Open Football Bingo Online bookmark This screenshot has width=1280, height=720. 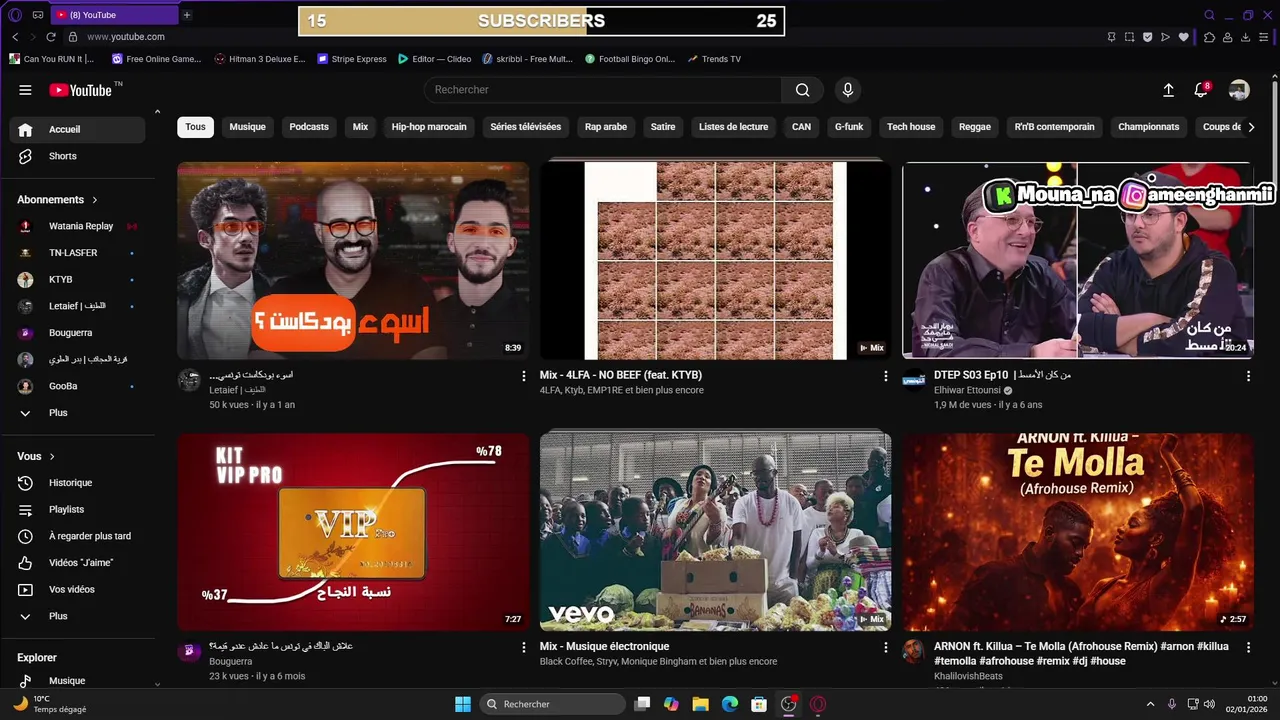coord(630,59)
